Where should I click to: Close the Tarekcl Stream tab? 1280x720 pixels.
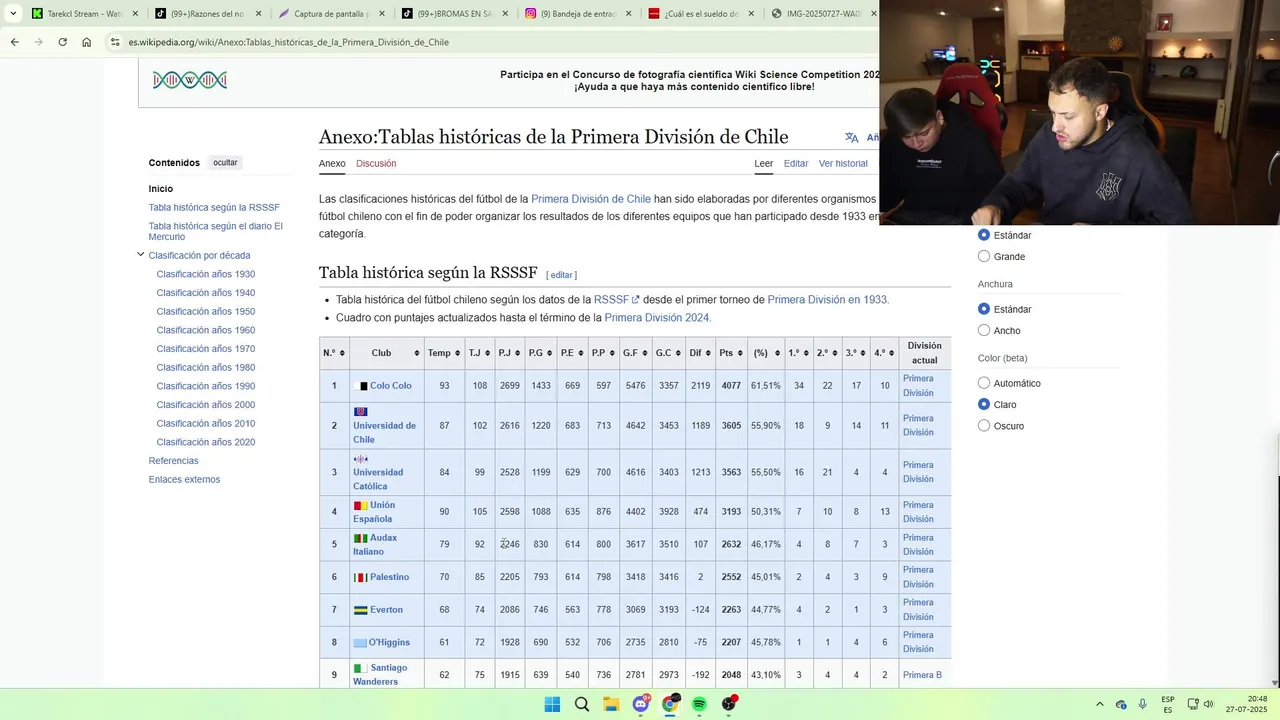tap(135, 14)
